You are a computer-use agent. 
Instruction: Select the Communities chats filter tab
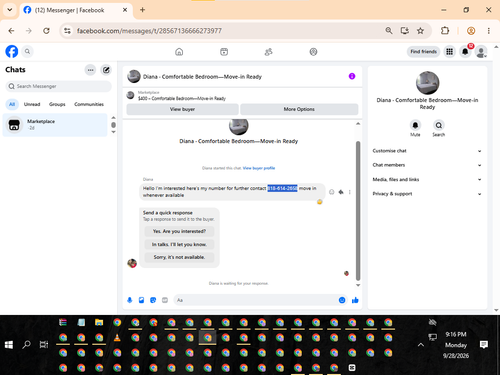pos(89,104)
